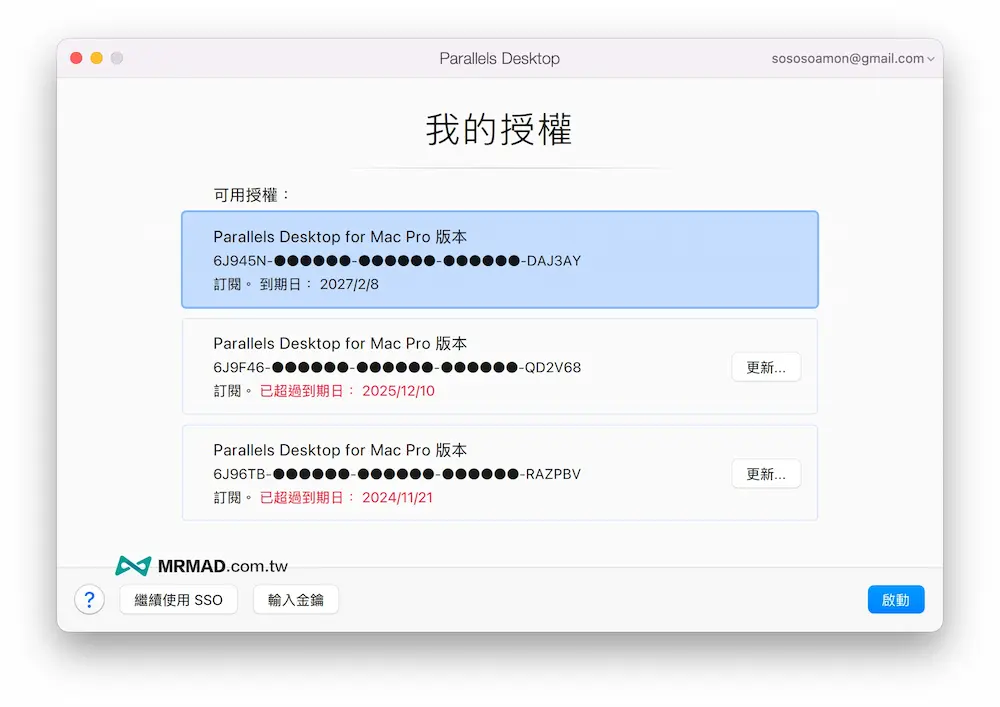Click the red traffic light close icon
This screenshot has height=707, width=1000.
tap(76, 58)
